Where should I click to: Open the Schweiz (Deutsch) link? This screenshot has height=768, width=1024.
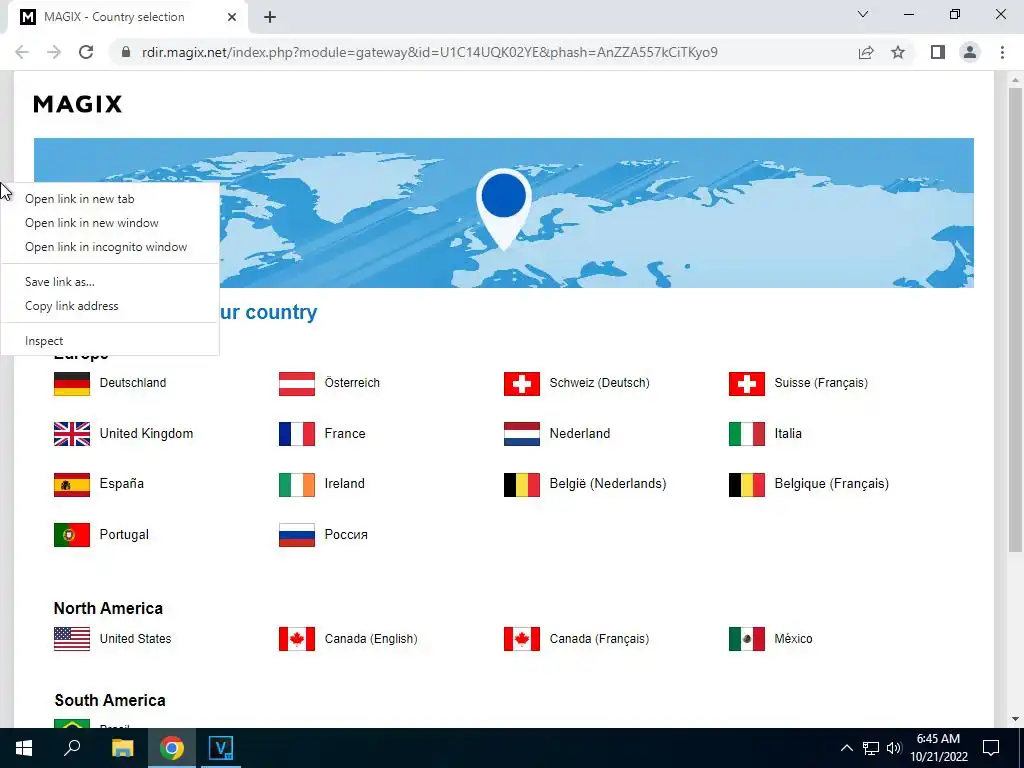pos(600,383)
